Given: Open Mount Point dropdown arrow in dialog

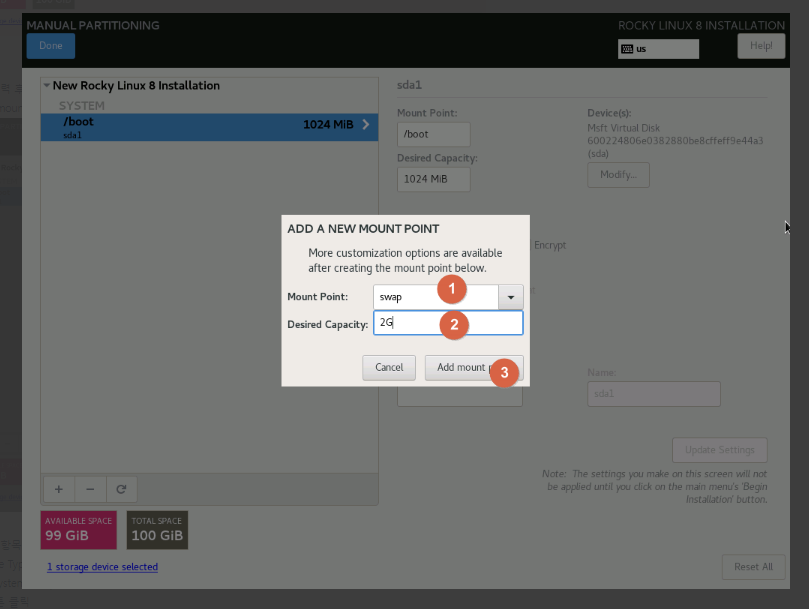Looking at the screenshot, I should [511, 297].
